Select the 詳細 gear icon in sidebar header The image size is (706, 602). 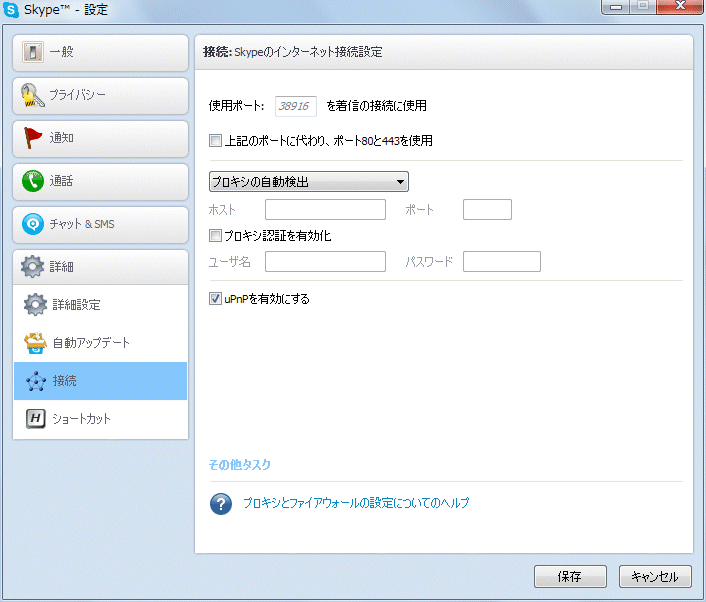pyautogui.click(x=32, y=267)
